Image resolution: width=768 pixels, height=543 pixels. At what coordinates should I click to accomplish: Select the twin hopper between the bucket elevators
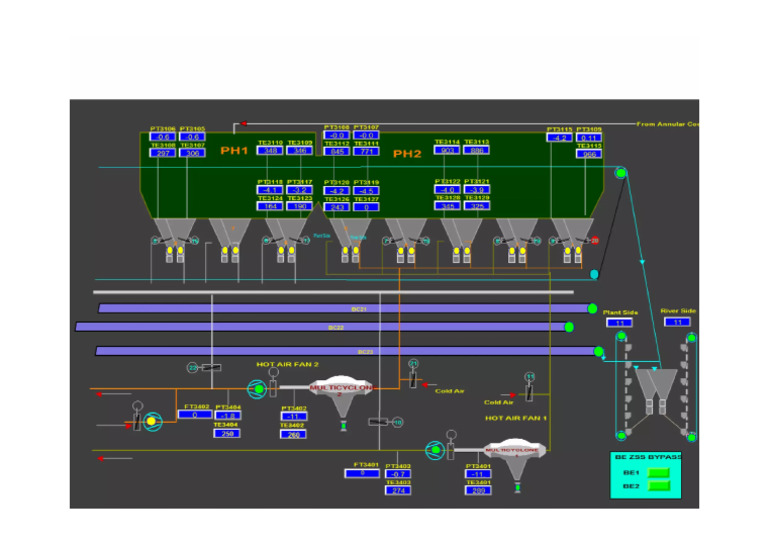(x=656, y=391)
